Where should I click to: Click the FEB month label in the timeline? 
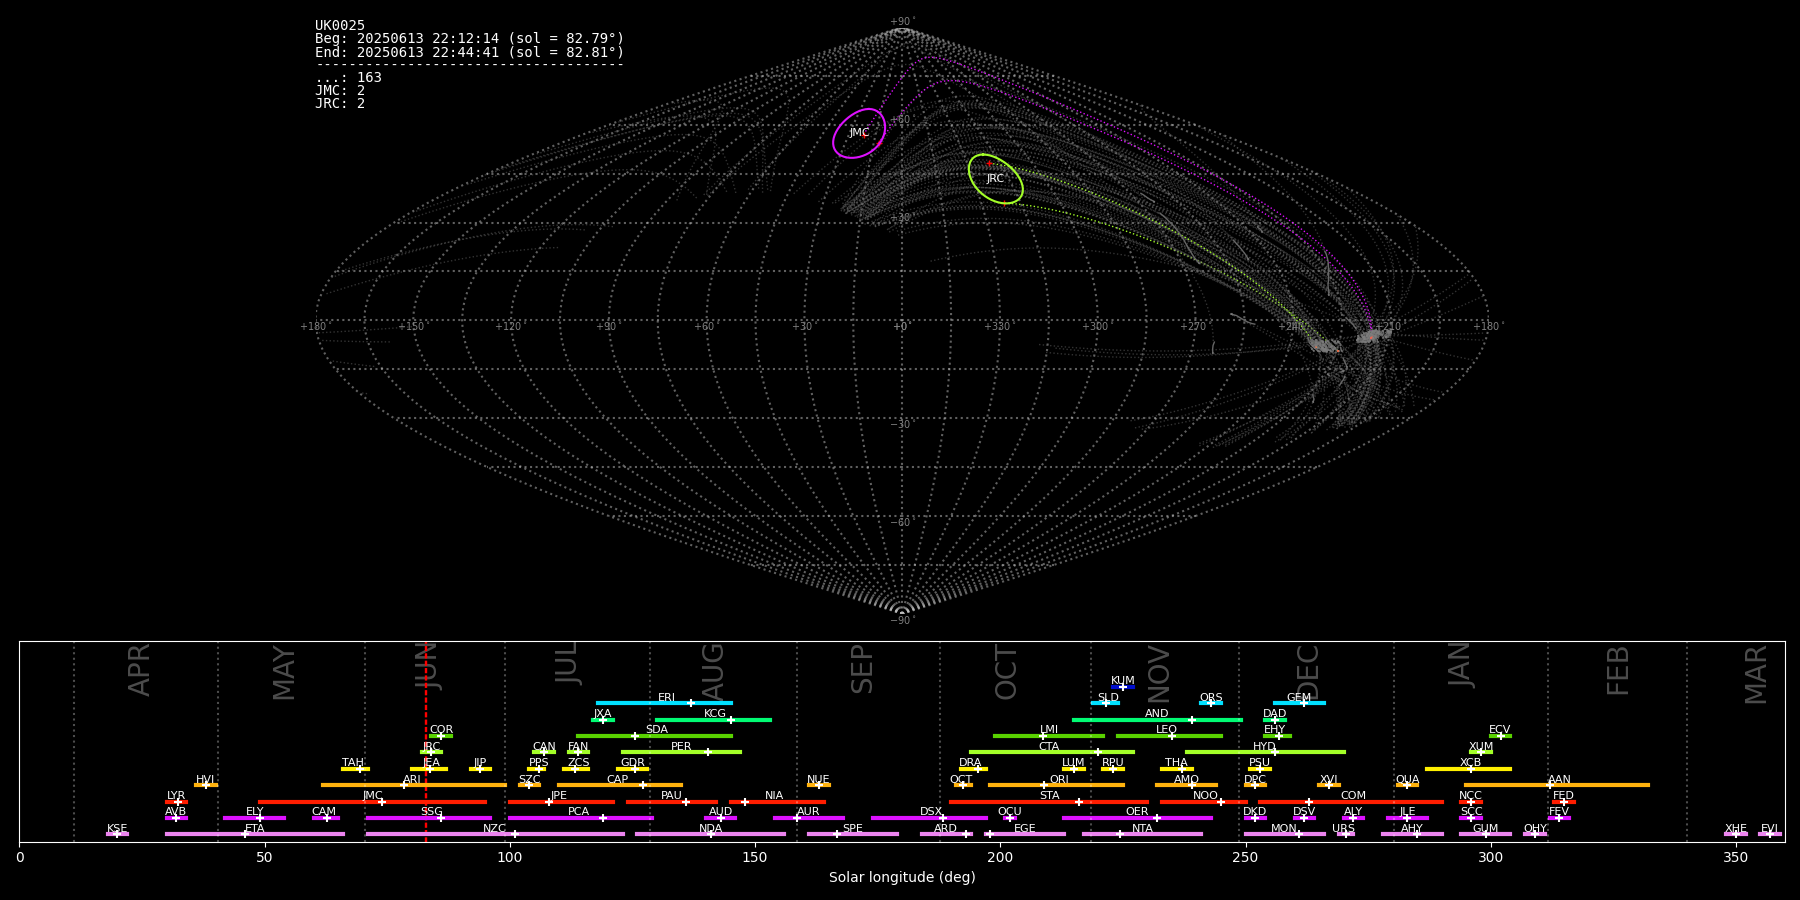pyautogui.click(x=1617, y=670)
